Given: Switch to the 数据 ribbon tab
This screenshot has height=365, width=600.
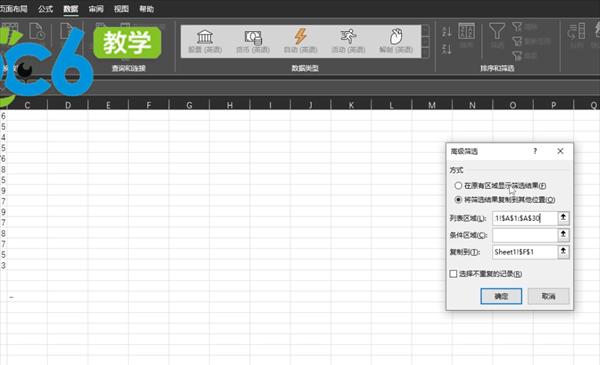Looking at the screenshot, I should 71,9.
